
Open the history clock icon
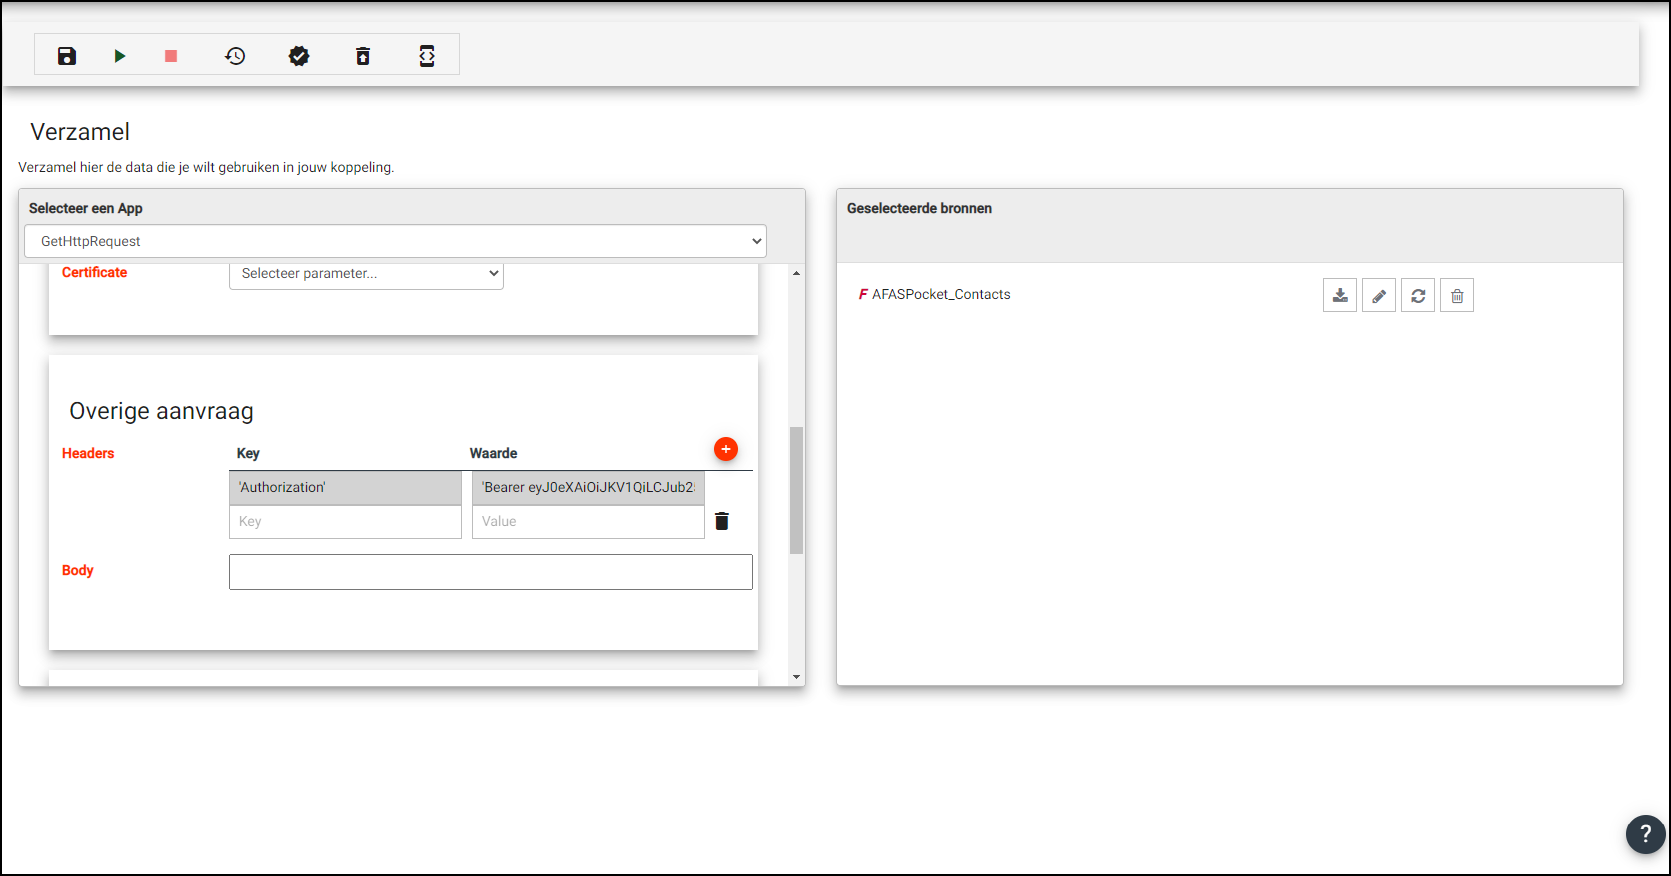(x=235, y=56)
